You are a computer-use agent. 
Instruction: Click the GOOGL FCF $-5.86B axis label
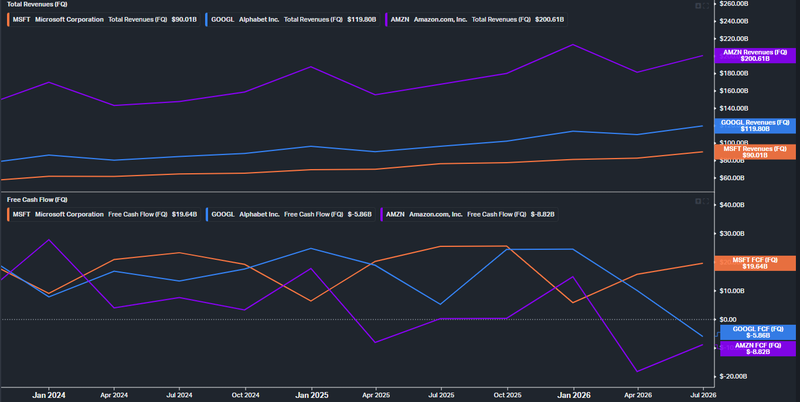[758, 332]
